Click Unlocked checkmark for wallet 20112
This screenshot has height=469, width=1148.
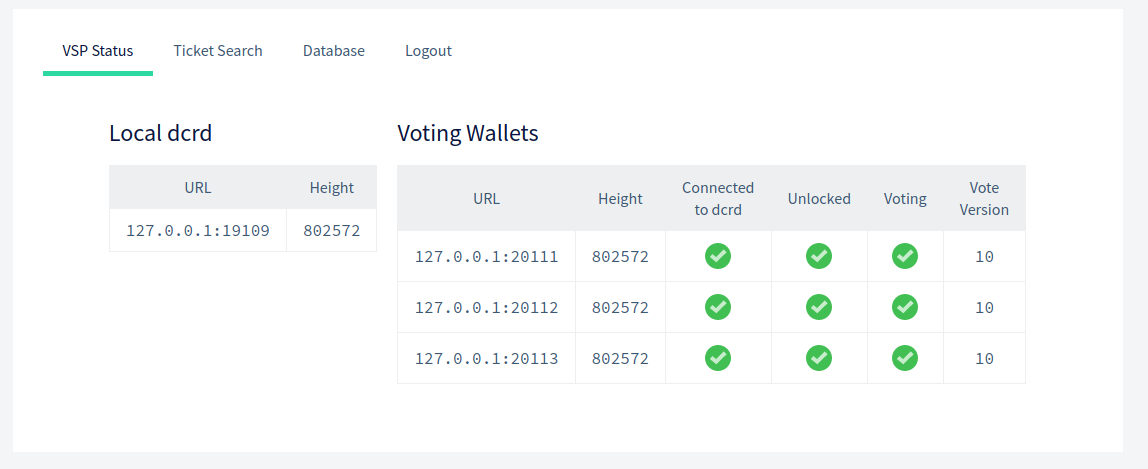[x=819, y=307]
